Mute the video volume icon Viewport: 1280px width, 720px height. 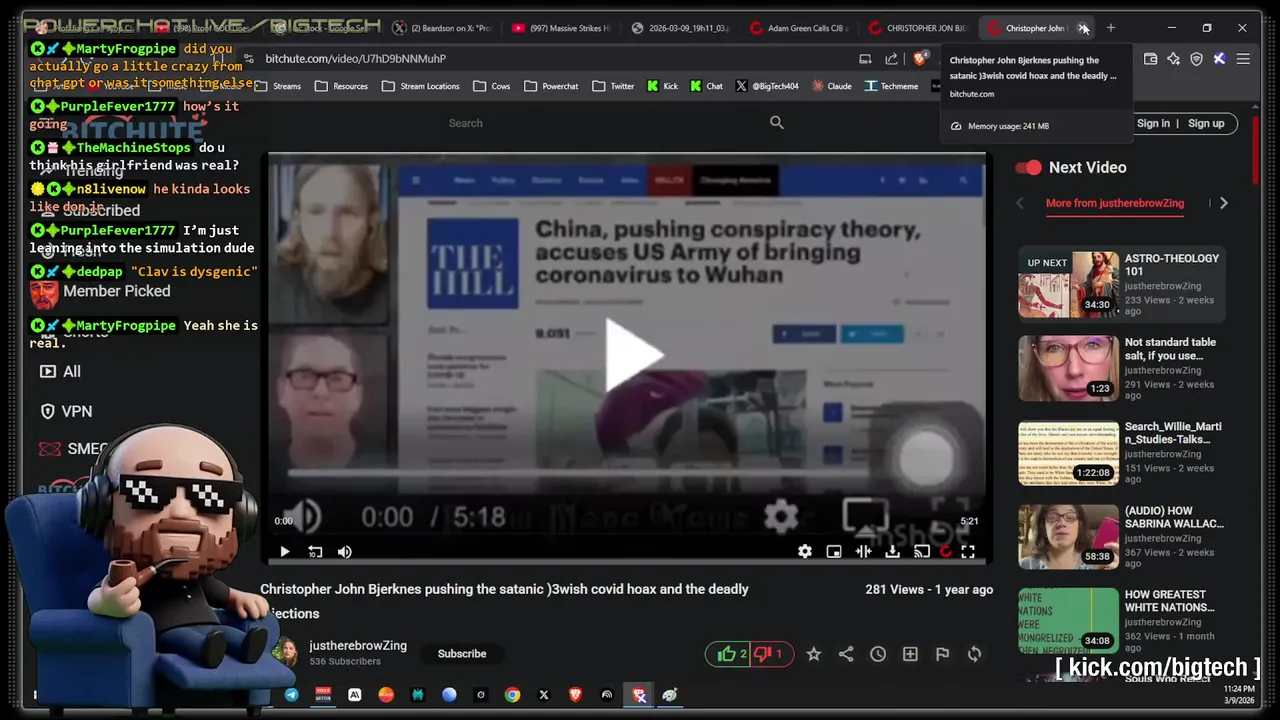(x=345, y=551)
